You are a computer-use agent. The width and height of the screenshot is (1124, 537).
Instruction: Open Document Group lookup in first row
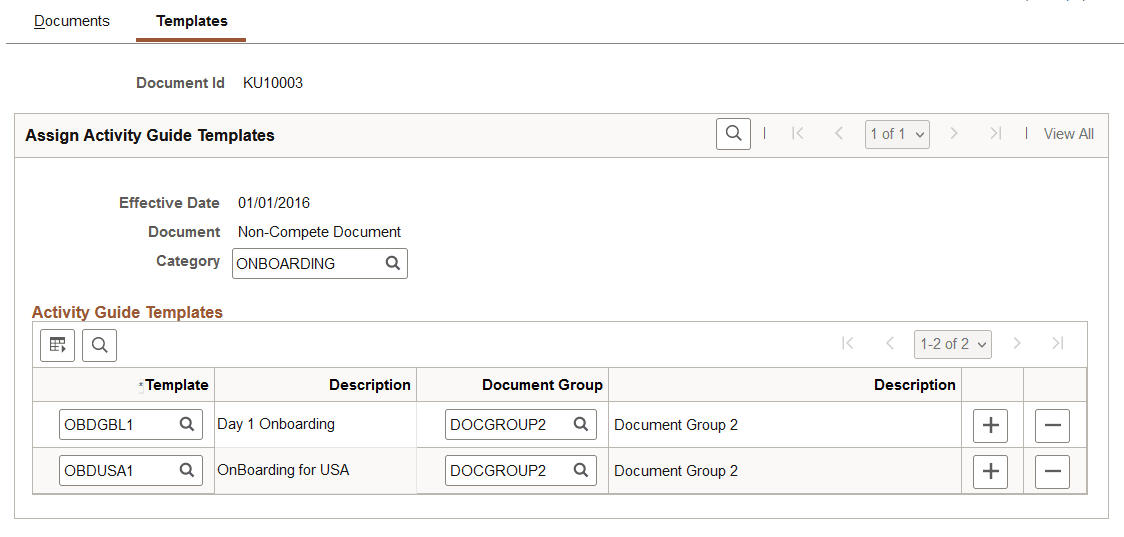coord(580,425)
